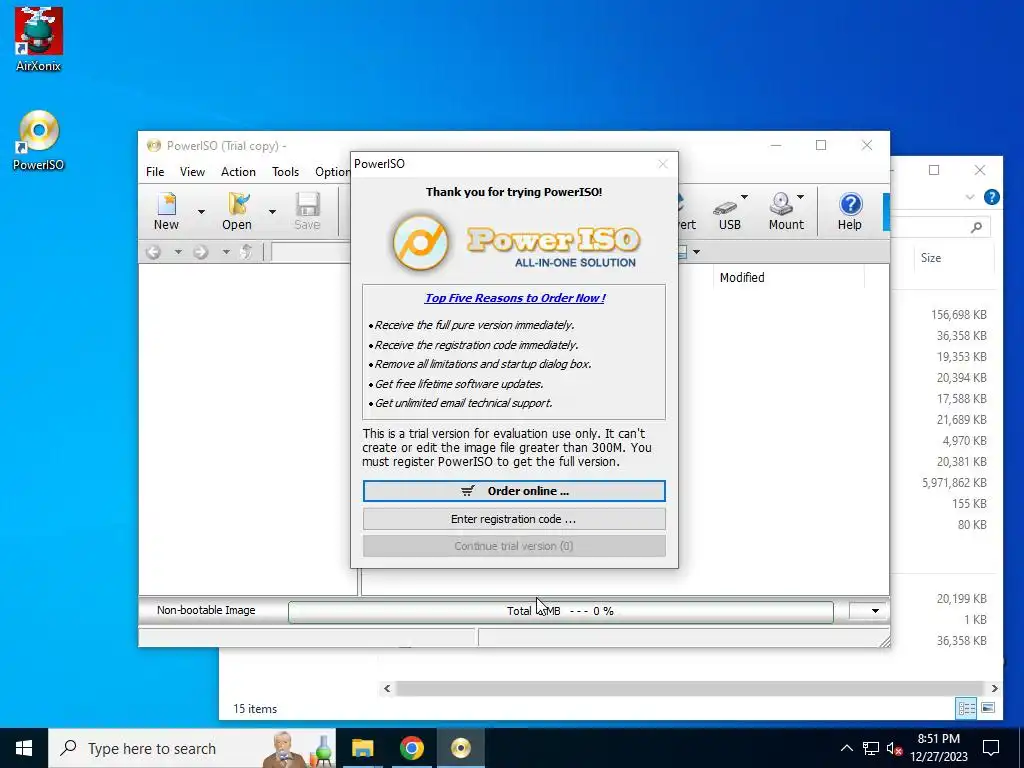Viewport: 1024px width, 768px height.
Task: Launch Google Chrome from the taskbar
Action: pyautogui.click(x=411, y=748)
